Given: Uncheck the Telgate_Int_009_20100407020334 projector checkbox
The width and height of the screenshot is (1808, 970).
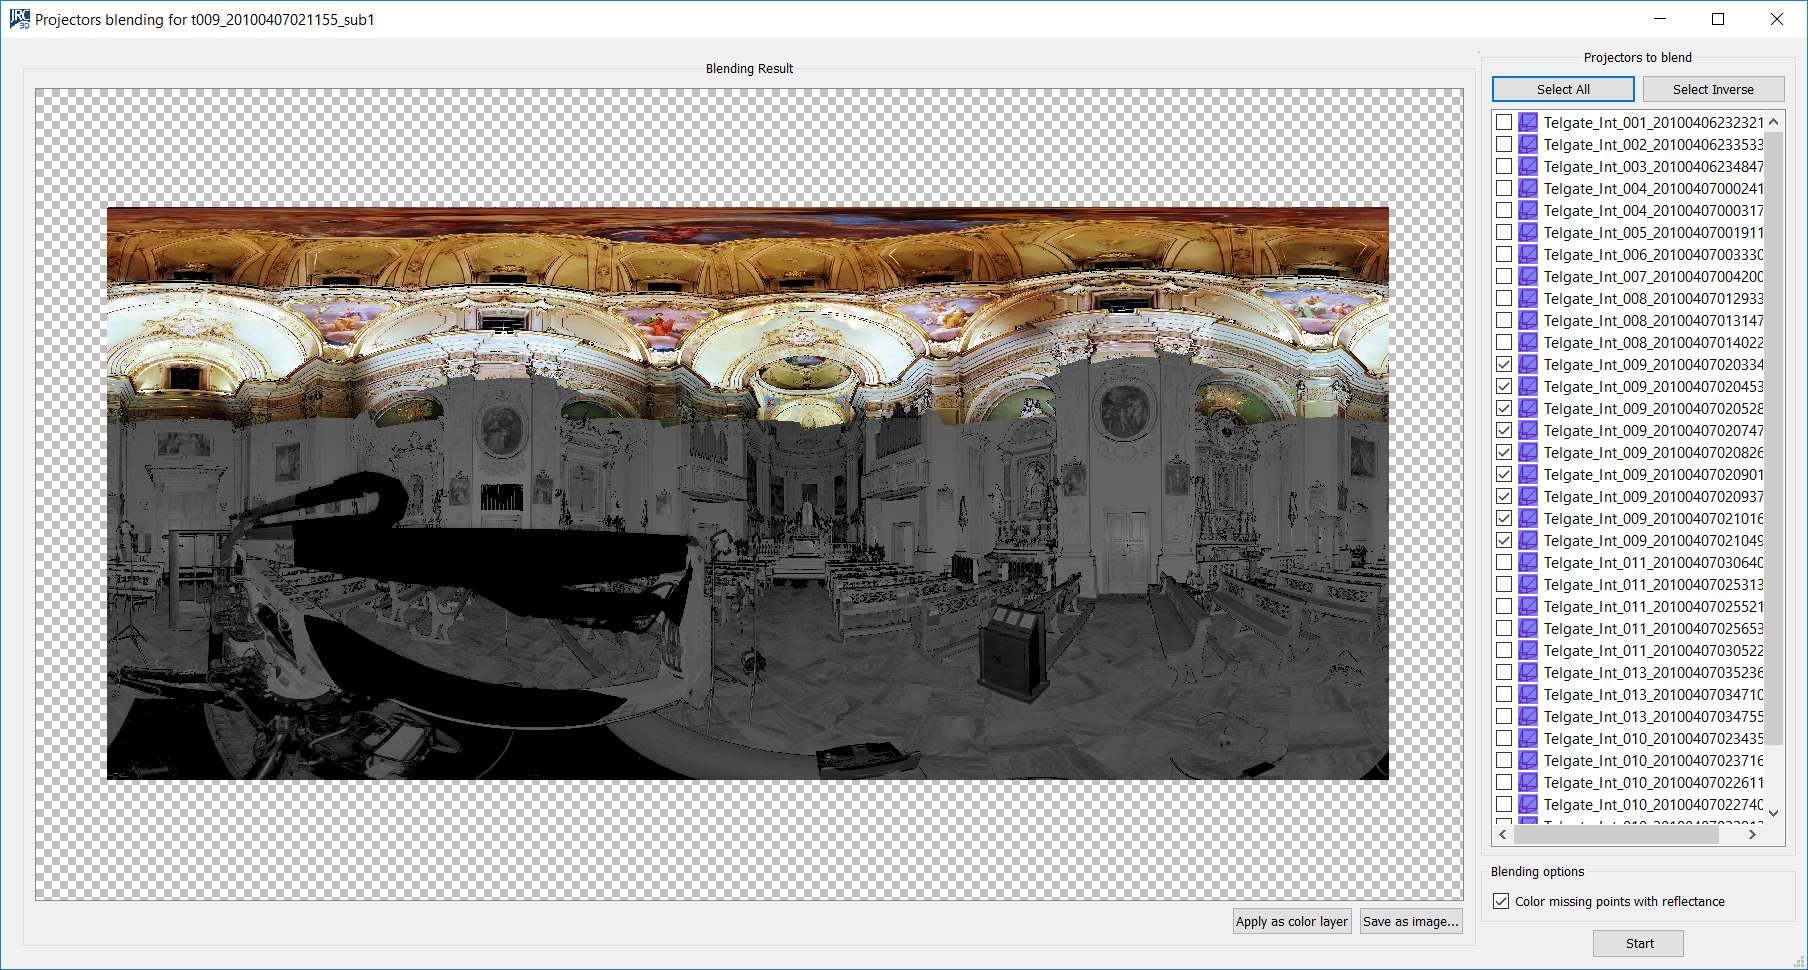Looking at the screenshot, I should pos(1504,365).
